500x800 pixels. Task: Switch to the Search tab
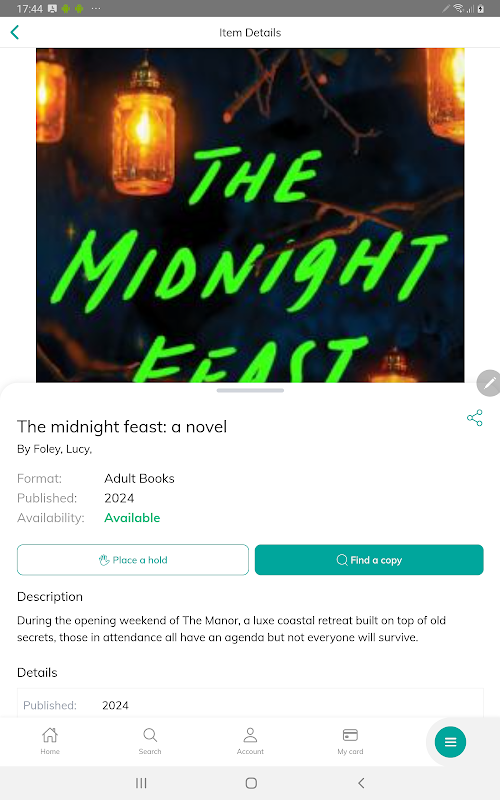(150, 741)
